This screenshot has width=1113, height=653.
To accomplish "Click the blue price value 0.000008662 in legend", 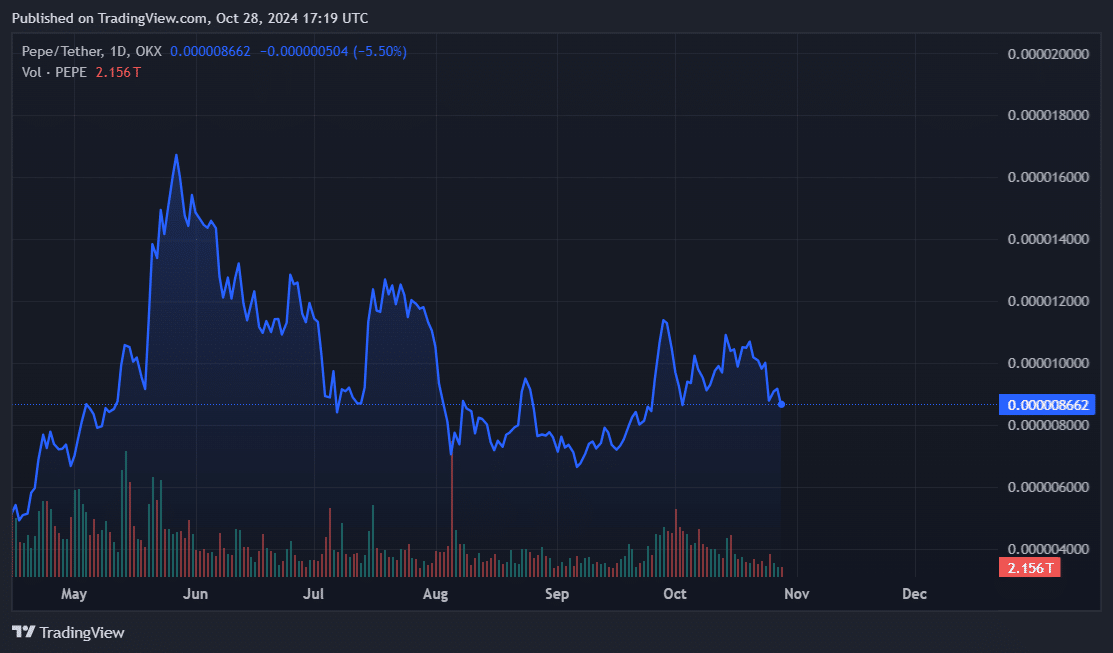I will coord(210,51).
